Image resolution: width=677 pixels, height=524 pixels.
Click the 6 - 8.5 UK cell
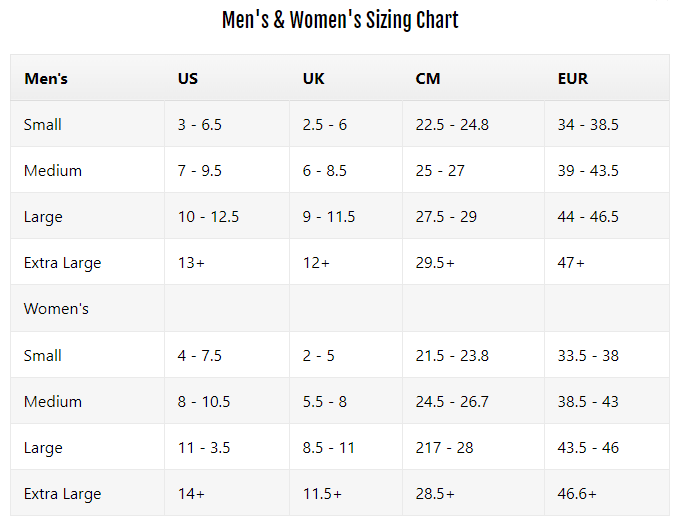pyautogui.click(x=325, y=171)
